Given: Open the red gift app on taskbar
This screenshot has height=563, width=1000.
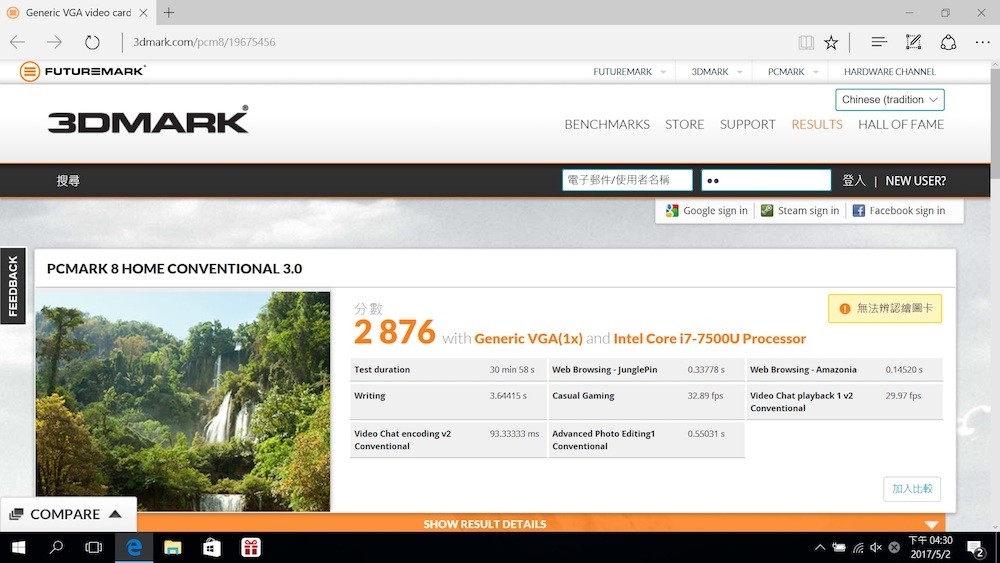Looking at the screenshot, I should 251,548.
